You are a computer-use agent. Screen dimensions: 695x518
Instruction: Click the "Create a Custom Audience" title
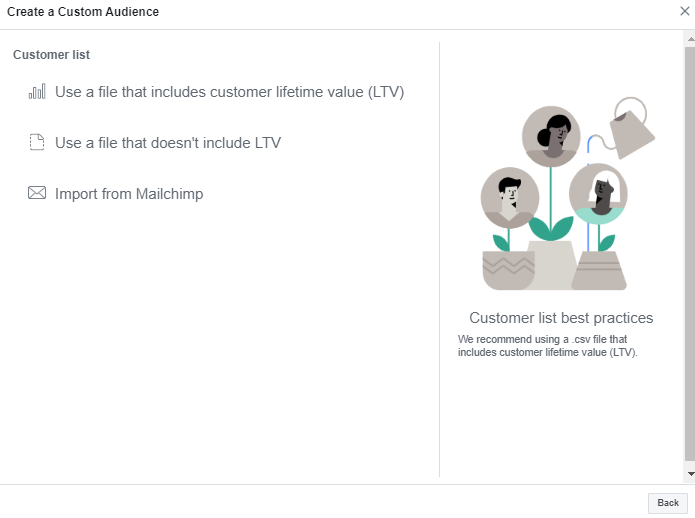83,12
